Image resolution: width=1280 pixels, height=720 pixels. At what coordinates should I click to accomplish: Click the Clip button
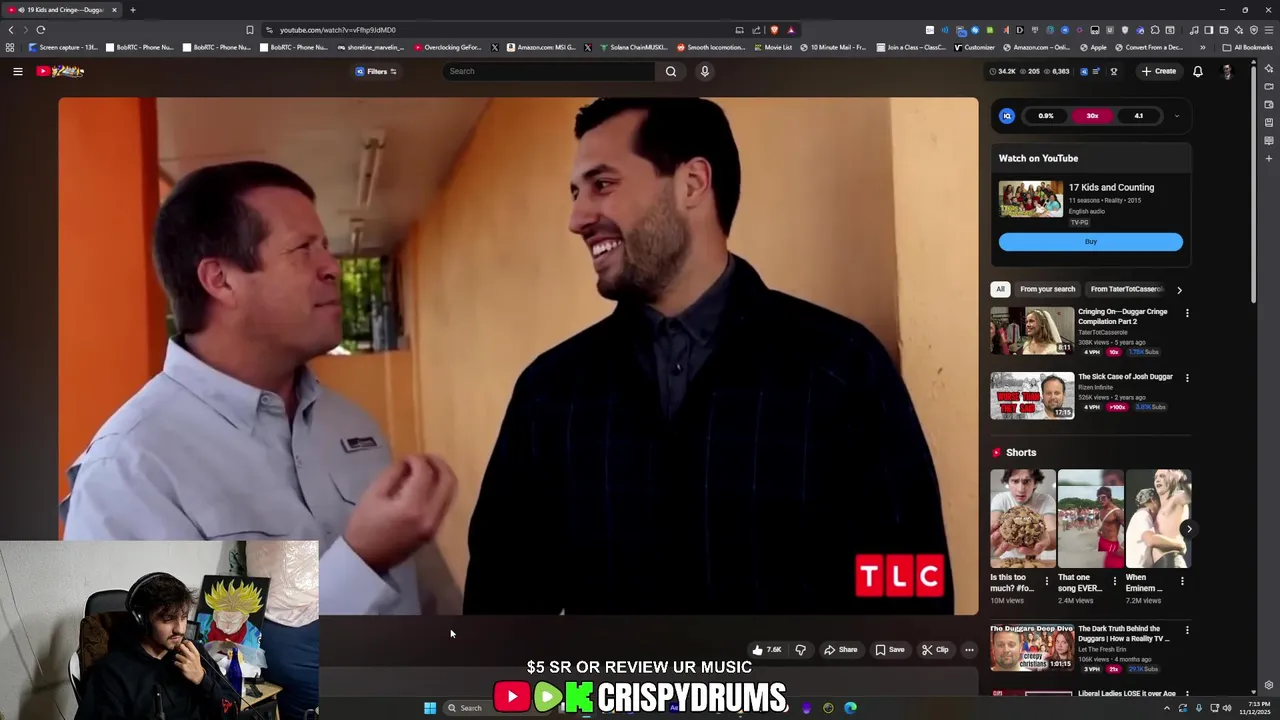point(935,650)
